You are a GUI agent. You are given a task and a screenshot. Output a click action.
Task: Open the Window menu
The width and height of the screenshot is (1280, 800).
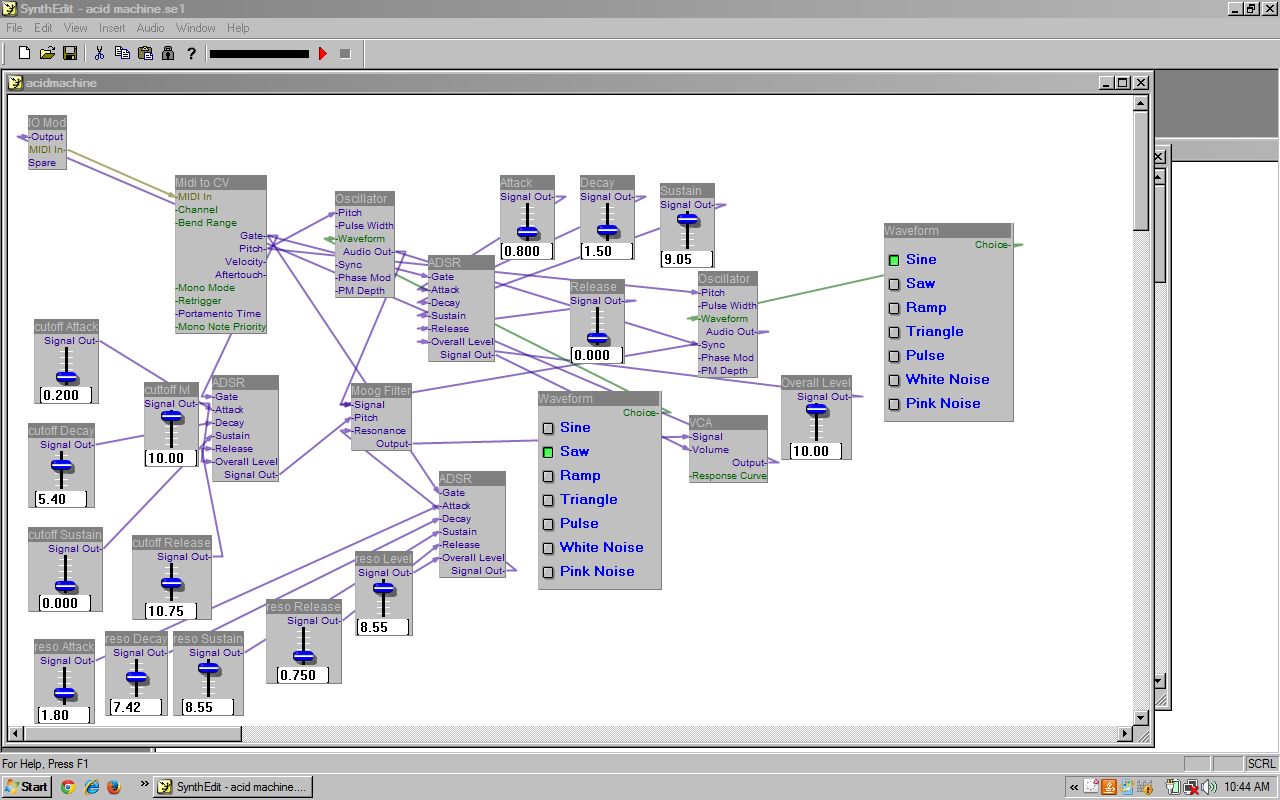click(195, 28)
